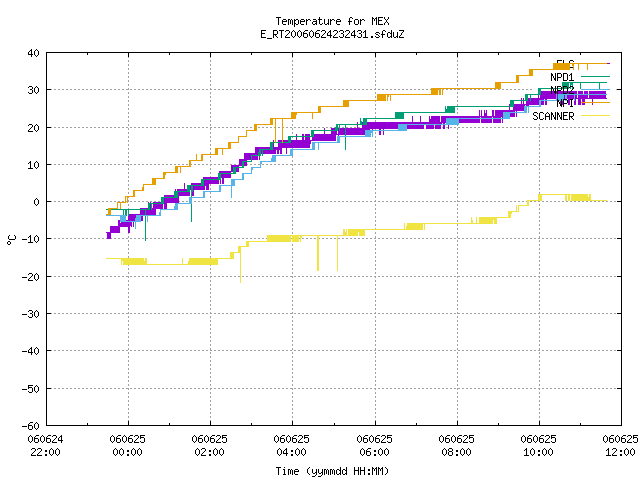This screenshot has height=480, width=640.
Task: Click the x-axis label '060625 10:00'
Action: (x=538, y=446)
